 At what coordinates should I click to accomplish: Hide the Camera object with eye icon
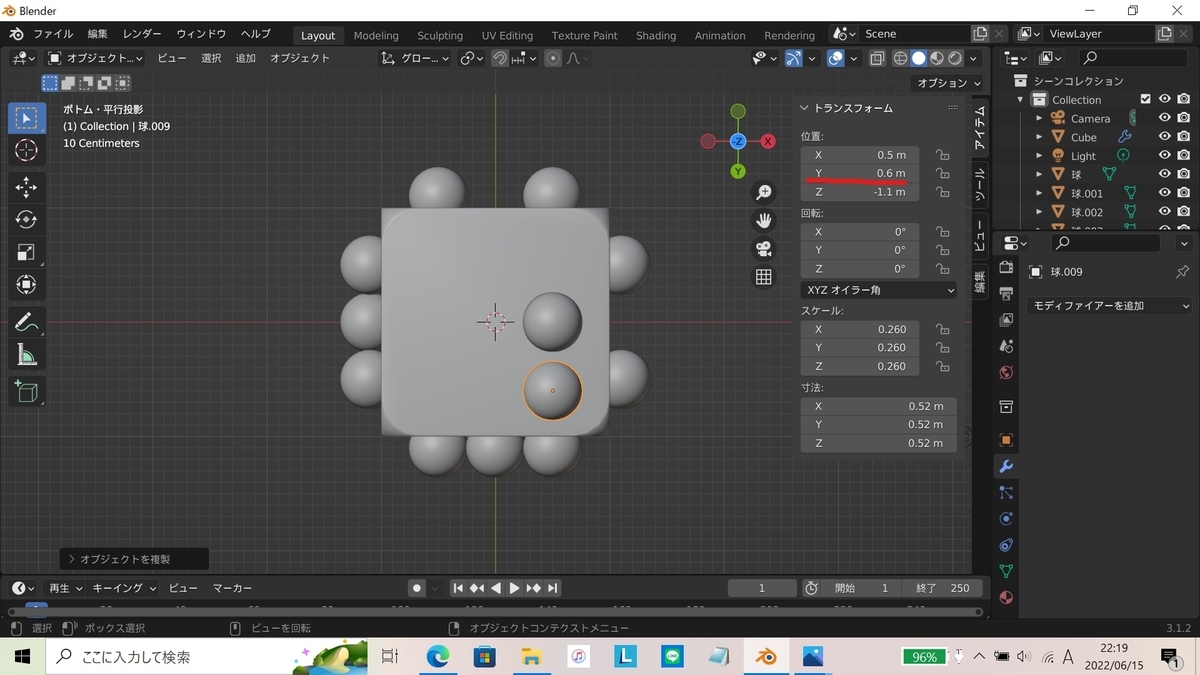pyautogui.click(x=1164, y=118)
